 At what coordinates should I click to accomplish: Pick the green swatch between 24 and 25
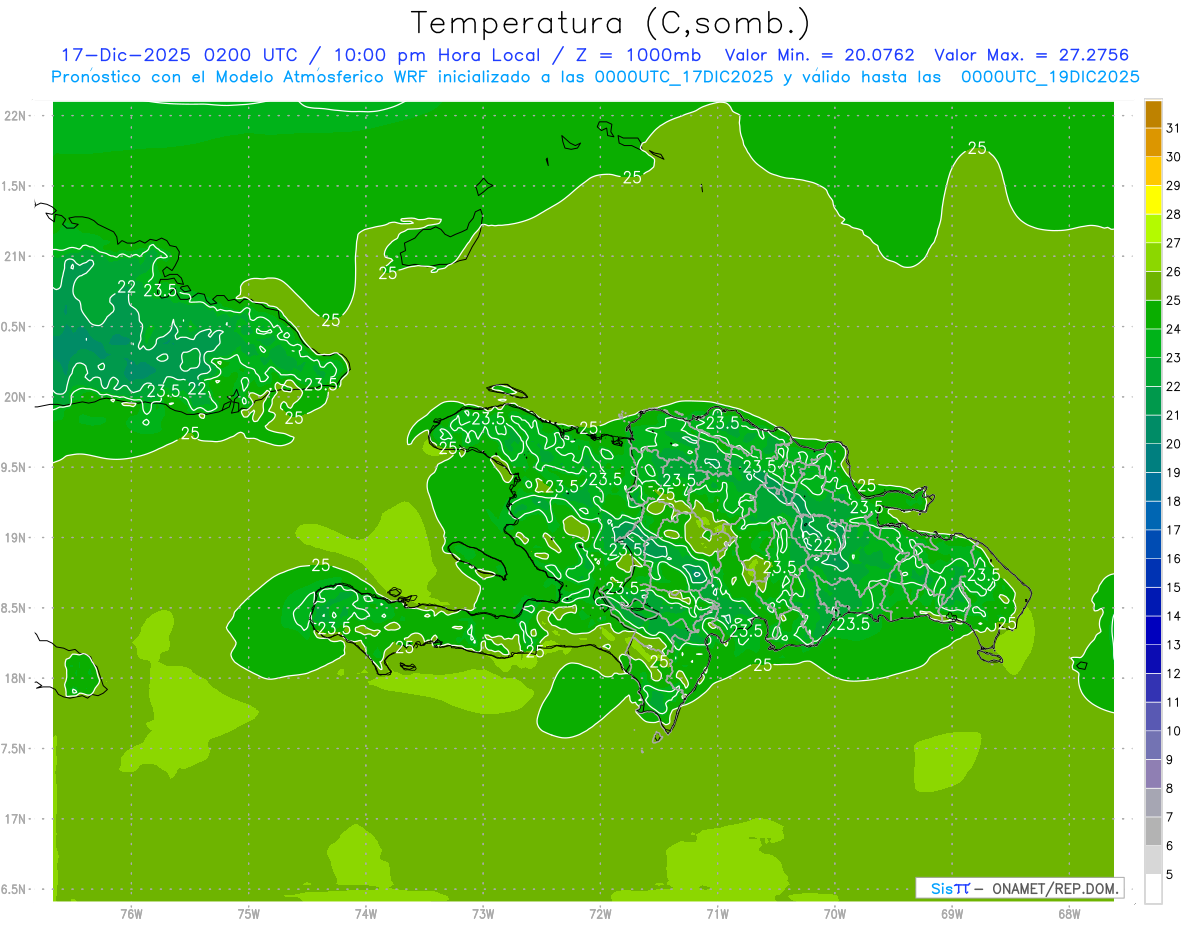point(1153,315)
